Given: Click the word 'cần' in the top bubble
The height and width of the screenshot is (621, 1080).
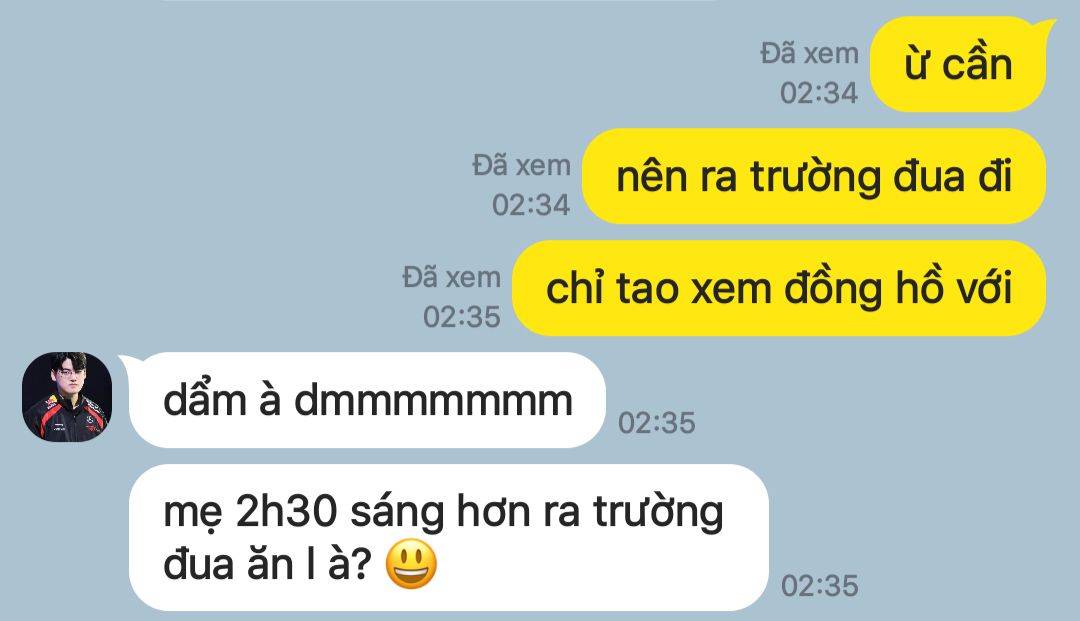Looking at the screenshot, I should pos(977,65).
